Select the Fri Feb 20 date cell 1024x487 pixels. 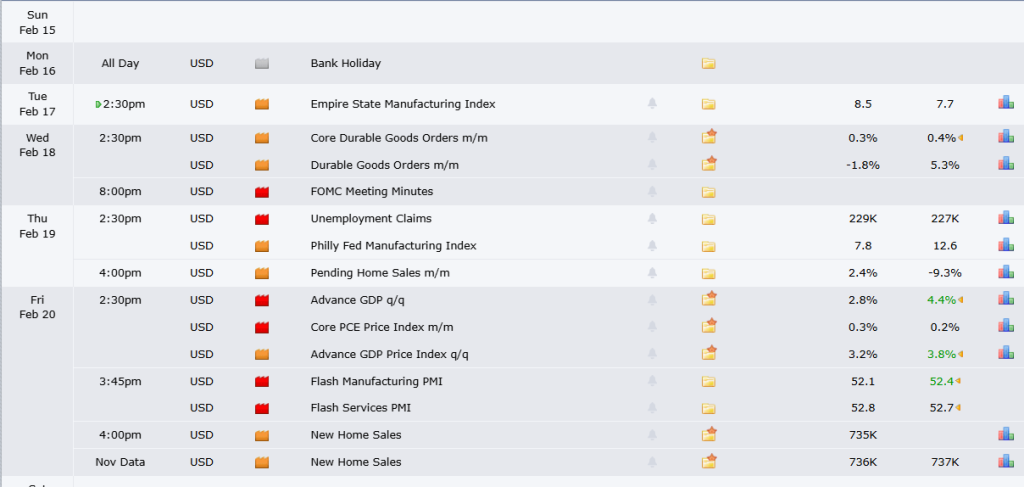pyautogui.click(x=37, y=307)
